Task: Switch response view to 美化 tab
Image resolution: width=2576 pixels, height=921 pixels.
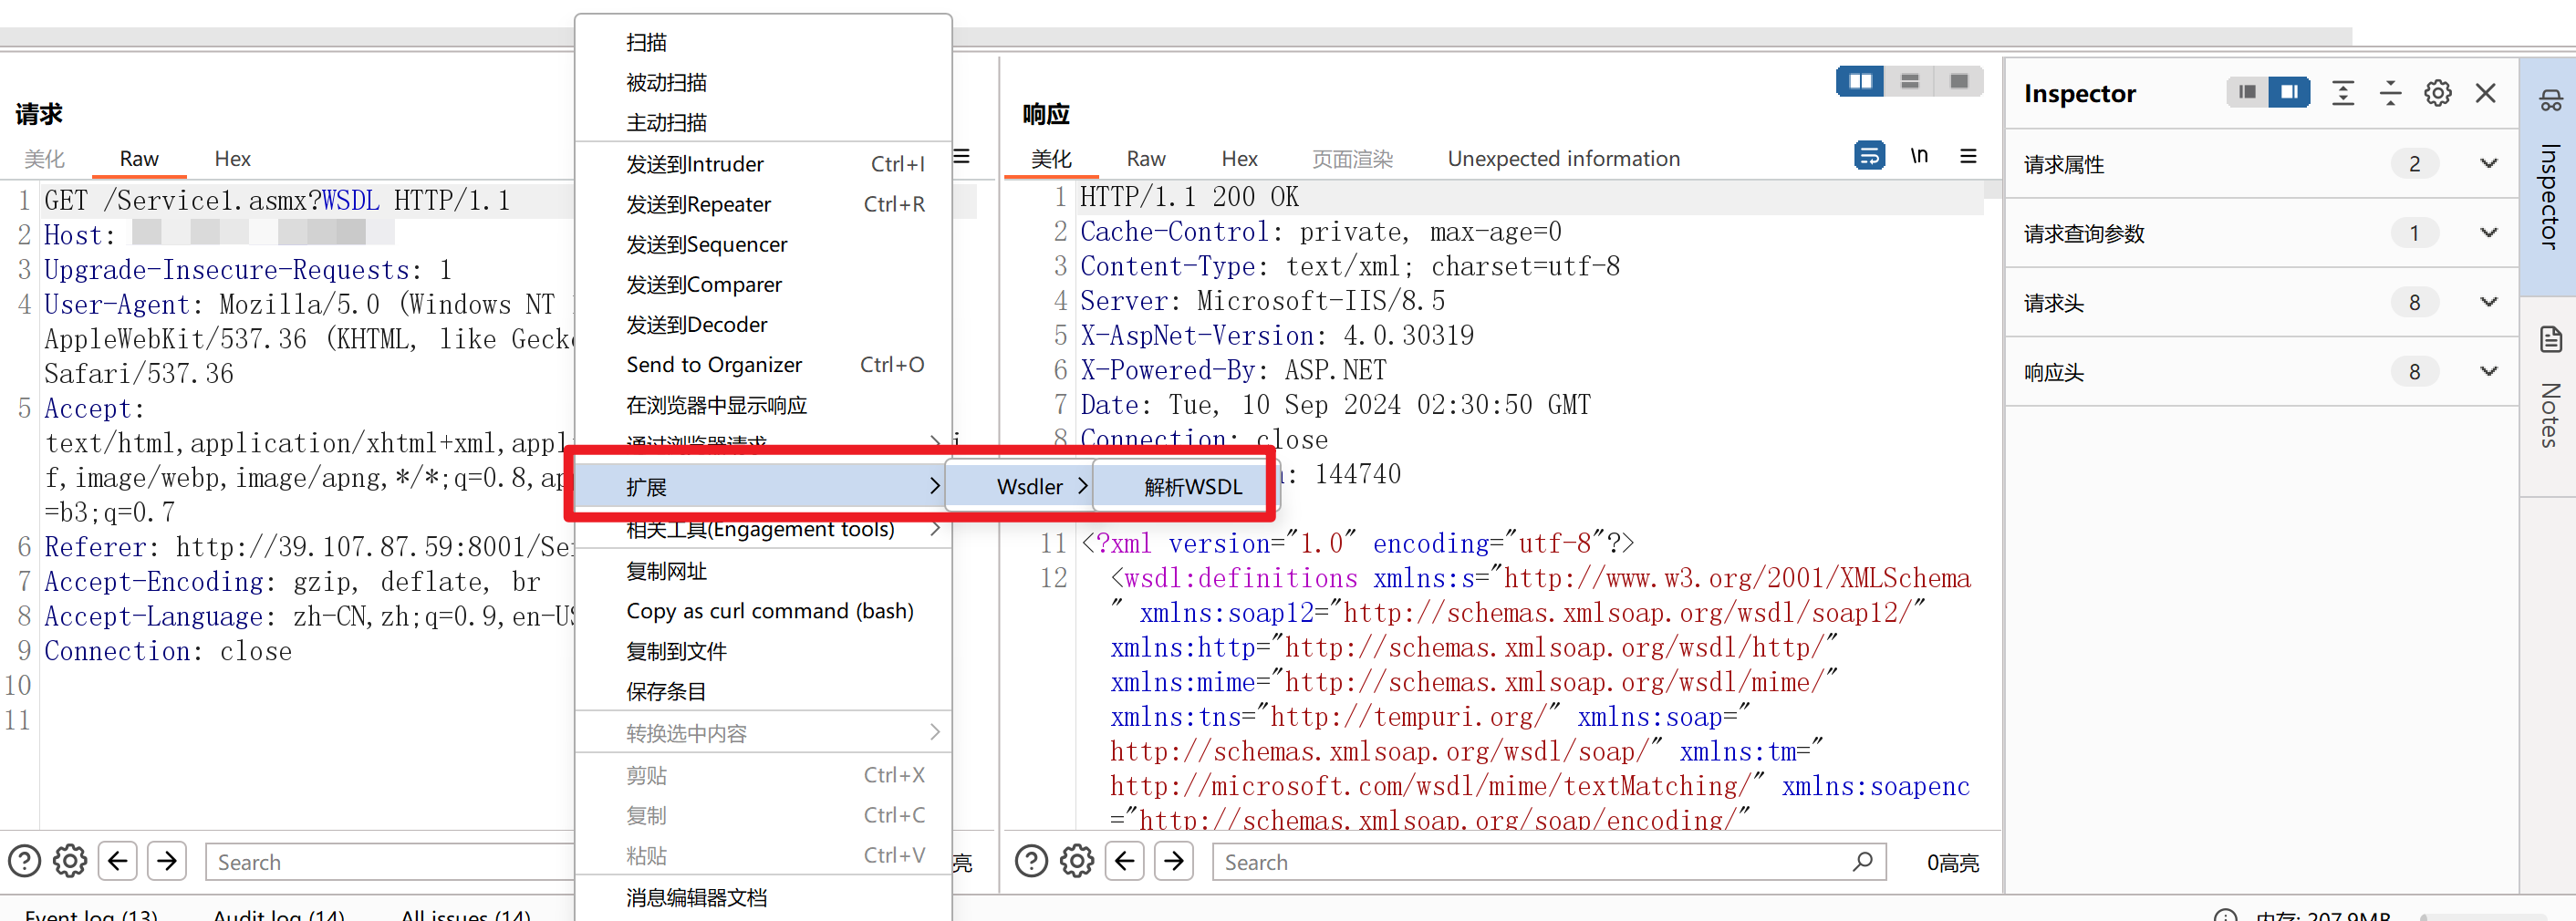Action: [1051, 158]
